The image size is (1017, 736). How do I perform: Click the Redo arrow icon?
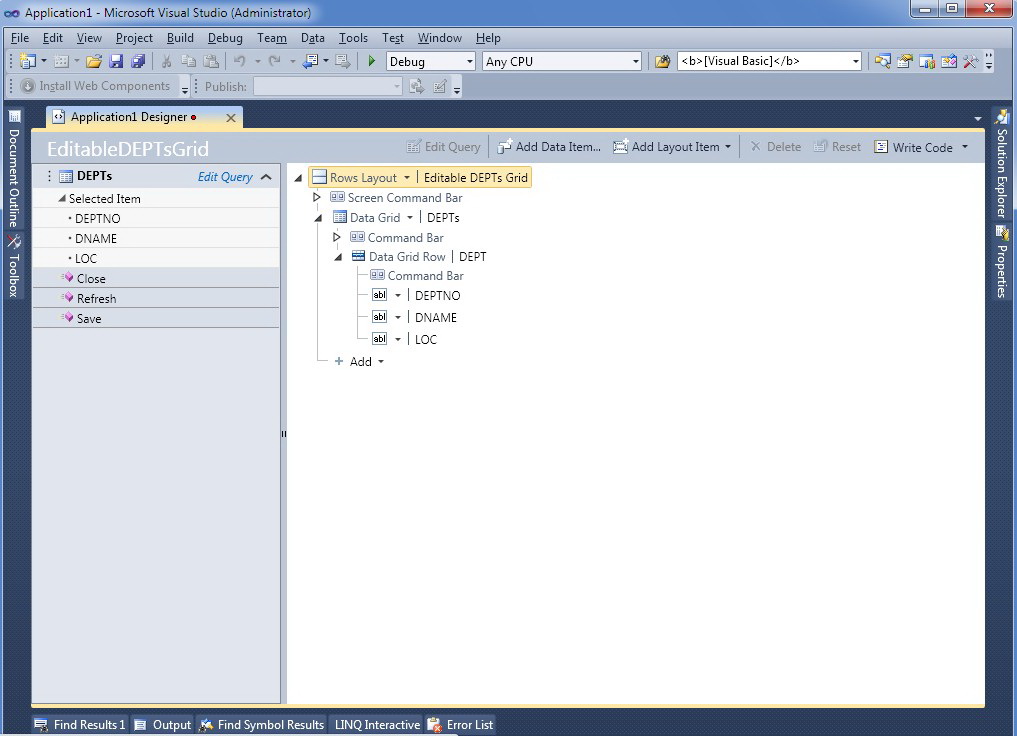275,62
